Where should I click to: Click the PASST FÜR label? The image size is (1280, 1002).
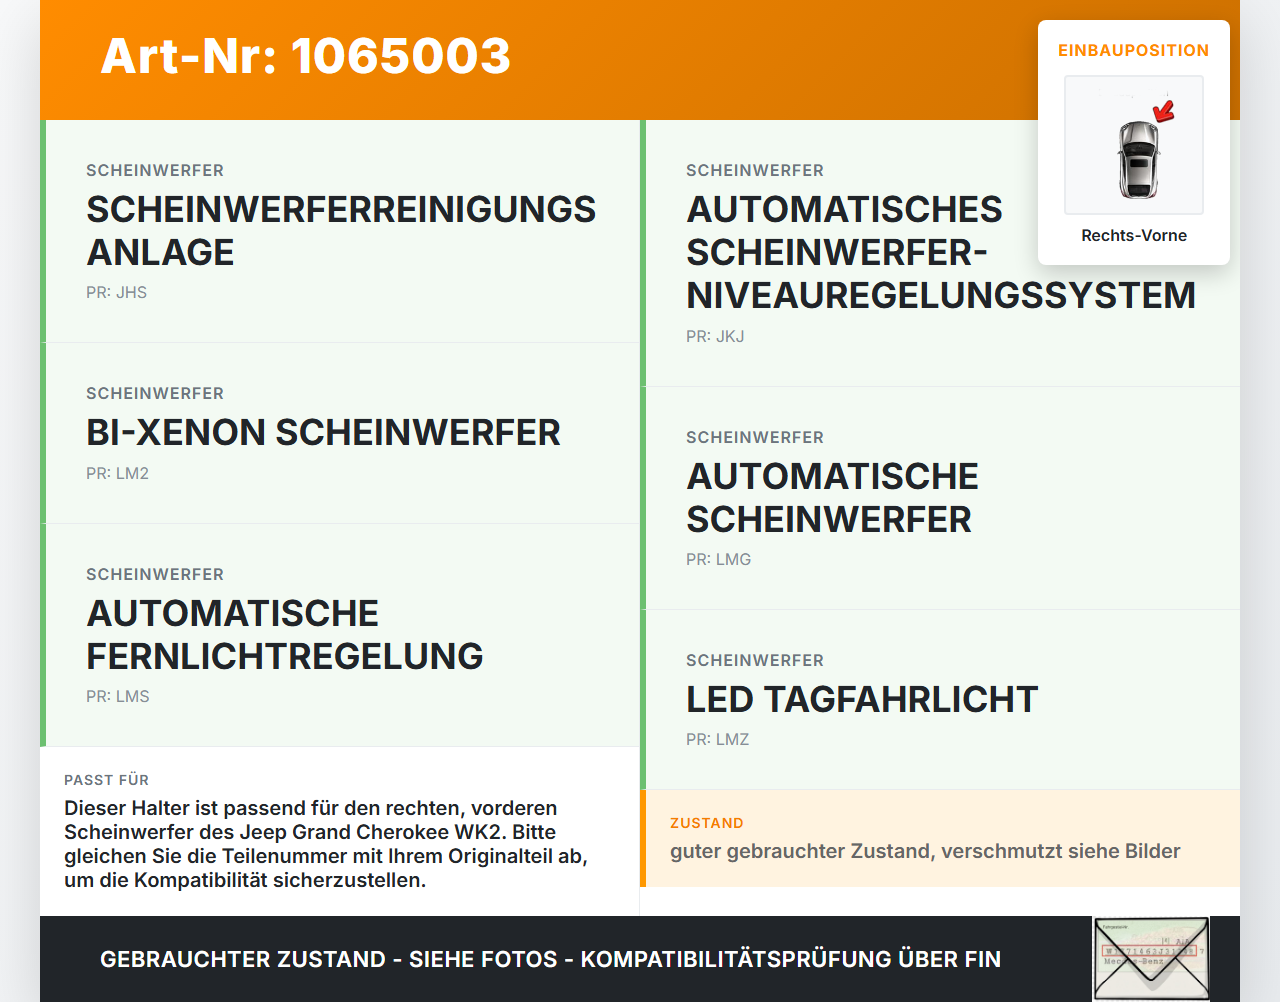point(106,780)
